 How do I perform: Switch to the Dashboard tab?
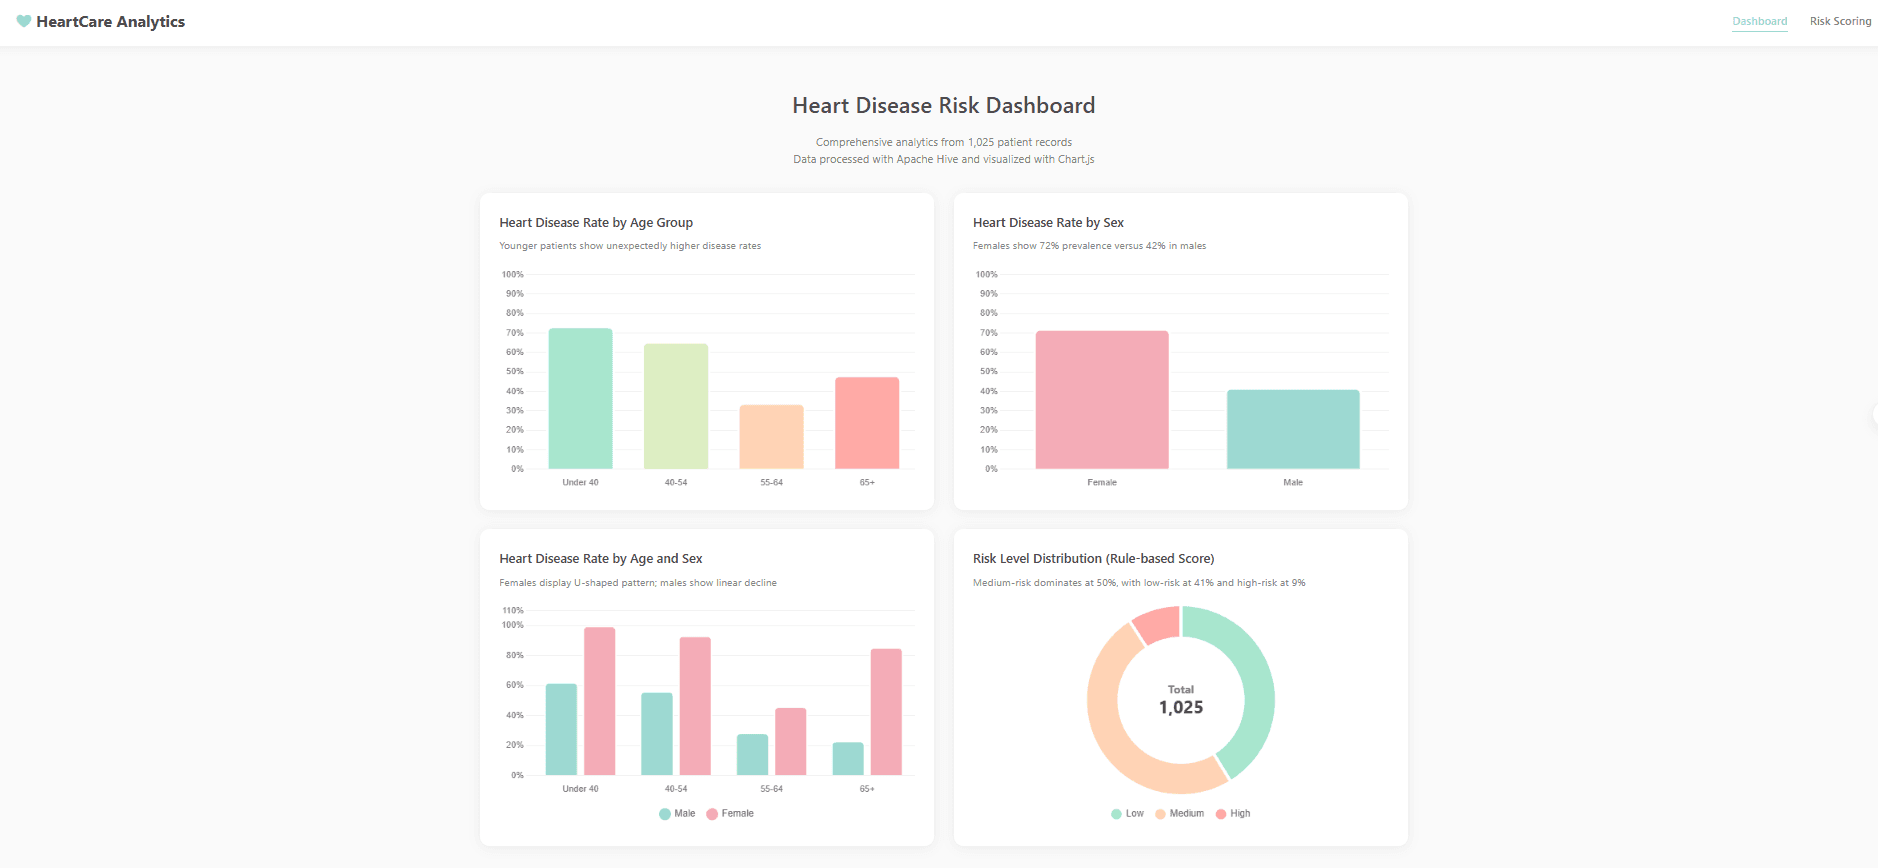point(1759,21)
